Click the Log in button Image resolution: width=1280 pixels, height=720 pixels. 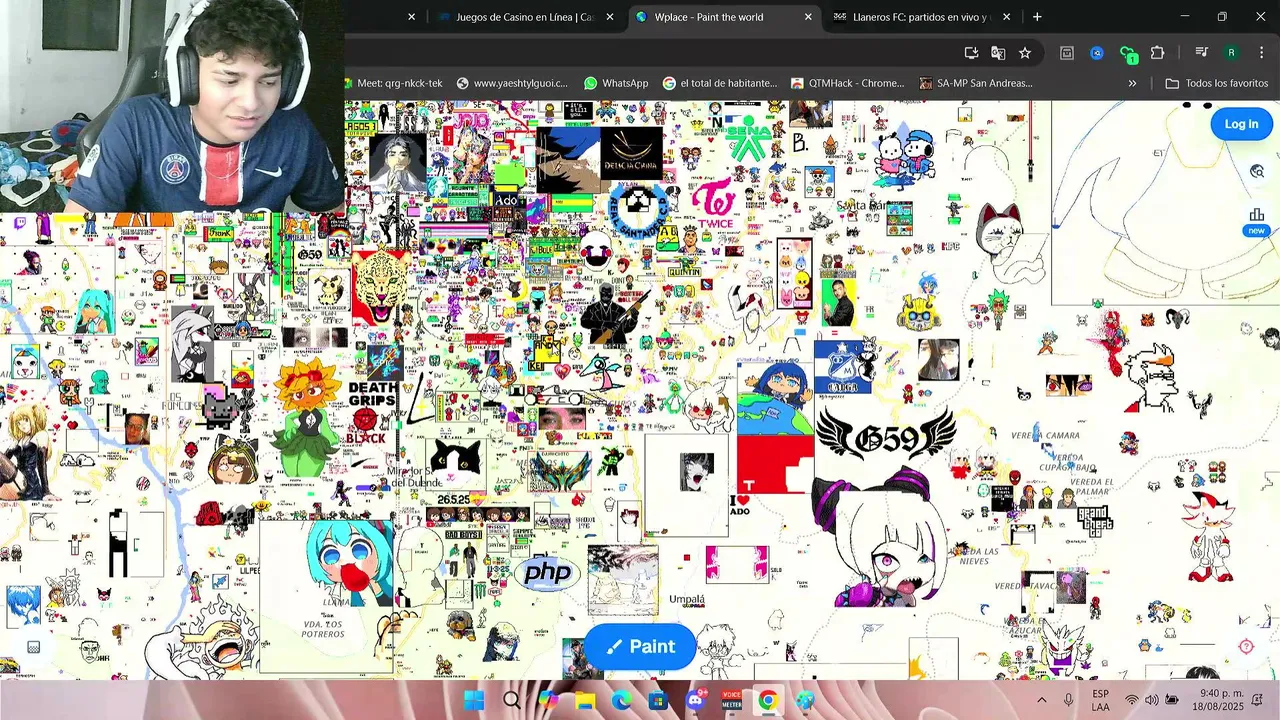pos(1241,124)
